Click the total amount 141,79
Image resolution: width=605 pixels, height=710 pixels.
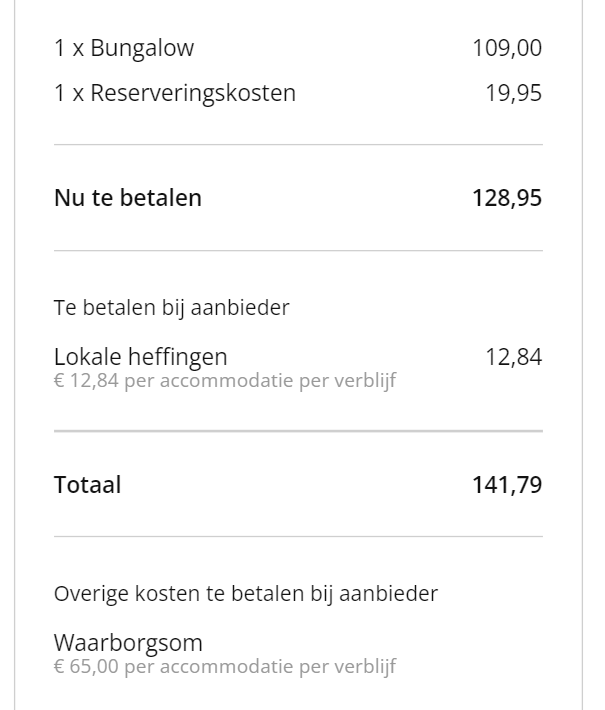pyautogui.click(x=507, y=485)
